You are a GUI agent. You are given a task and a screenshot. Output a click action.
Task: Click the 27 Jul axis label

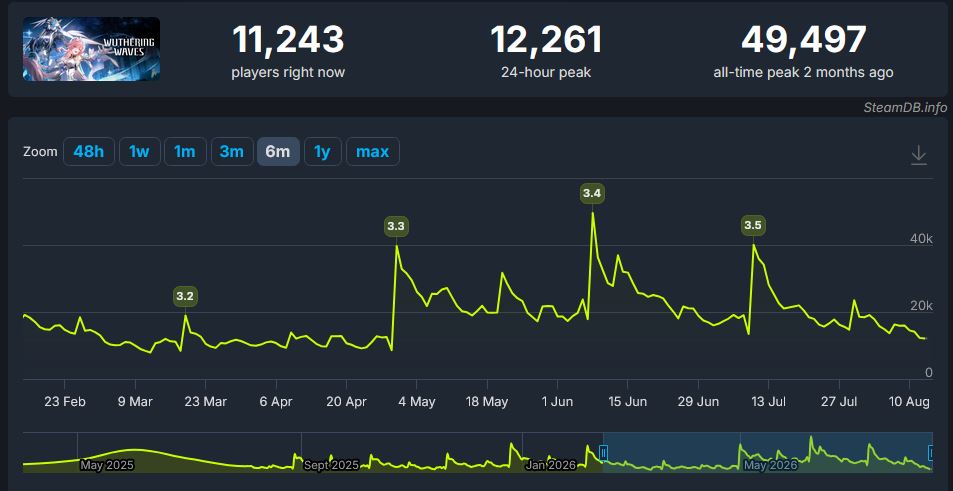point(839,402)
